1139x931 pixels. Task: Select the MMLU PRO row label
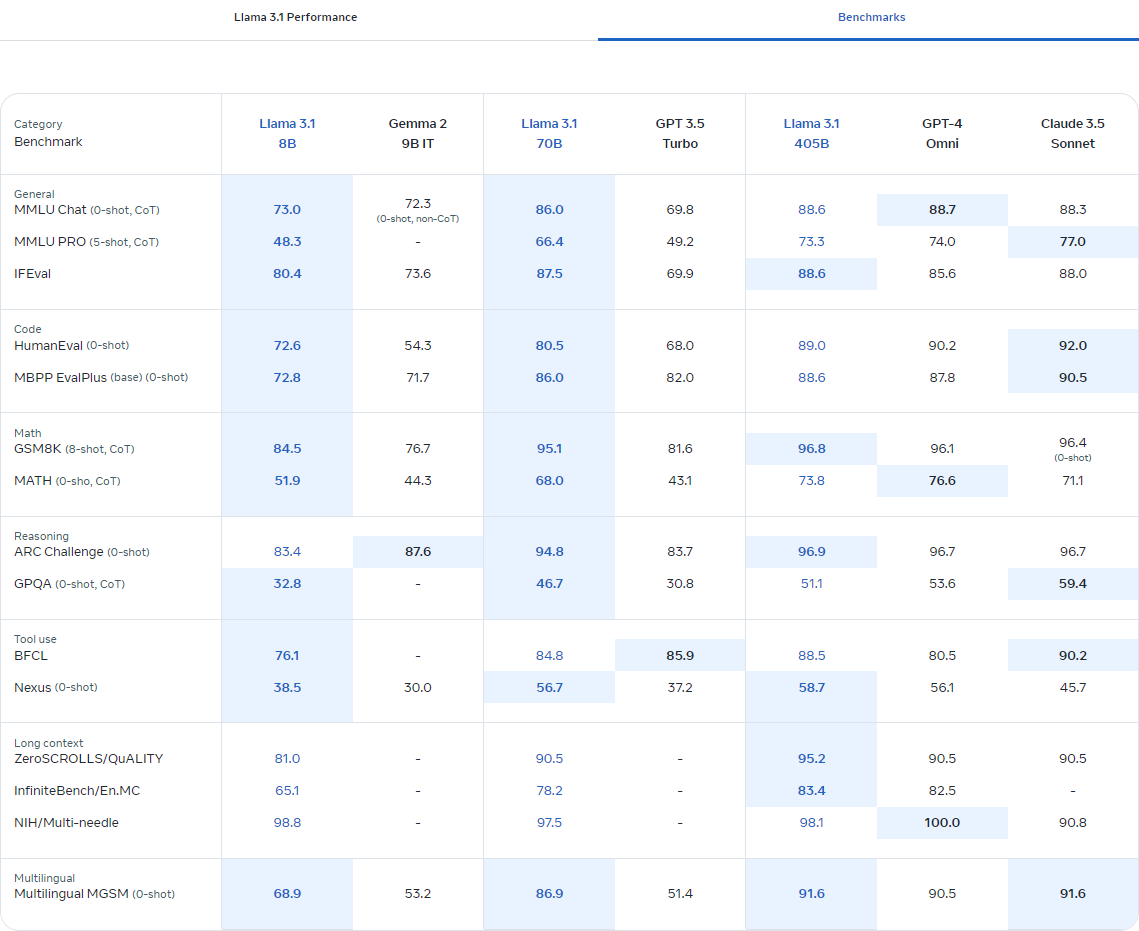coord(86,242)
